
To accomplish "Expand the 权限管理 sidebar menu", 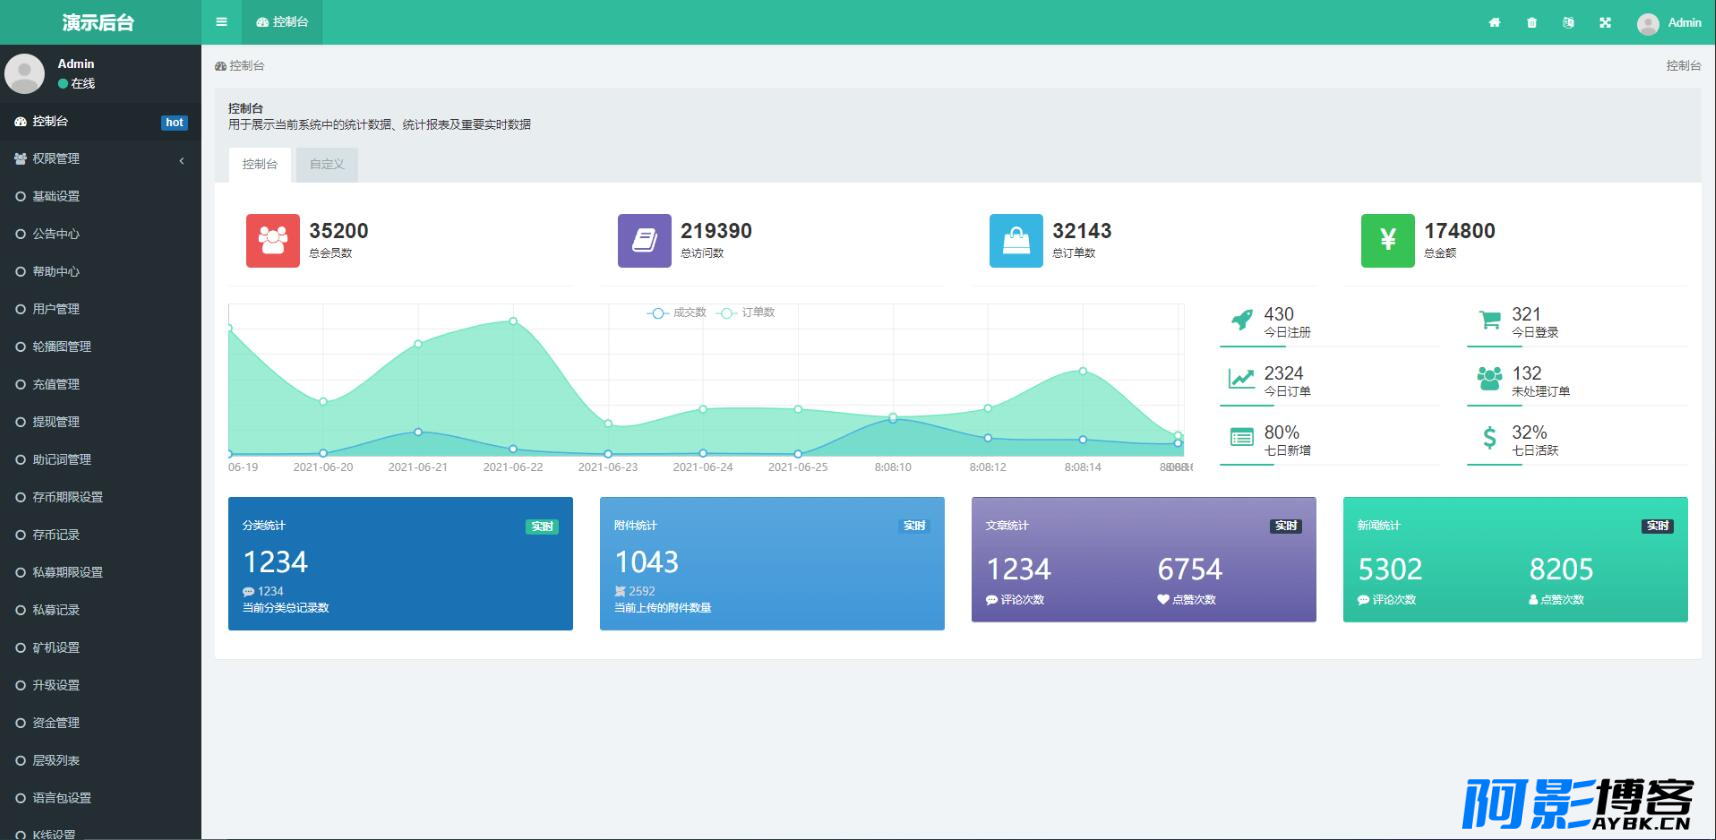I will [x=100, y=159].
